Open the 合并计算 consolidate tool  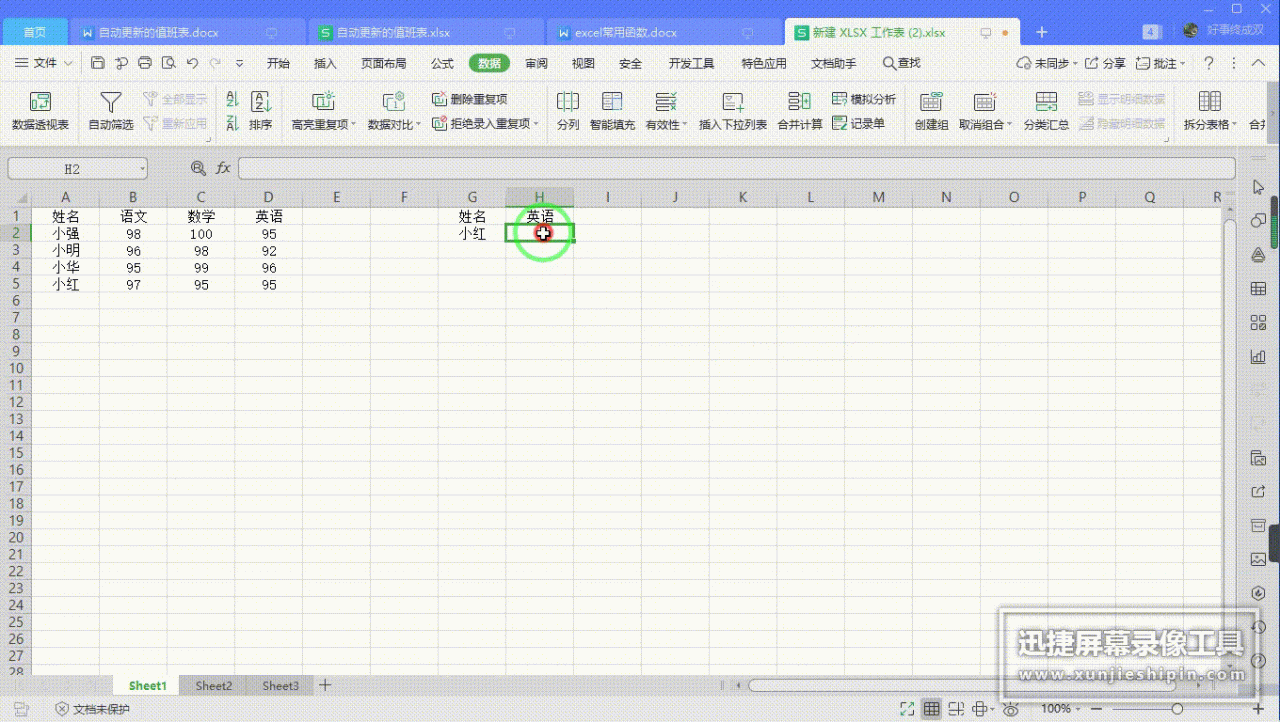tap(800, 111)
